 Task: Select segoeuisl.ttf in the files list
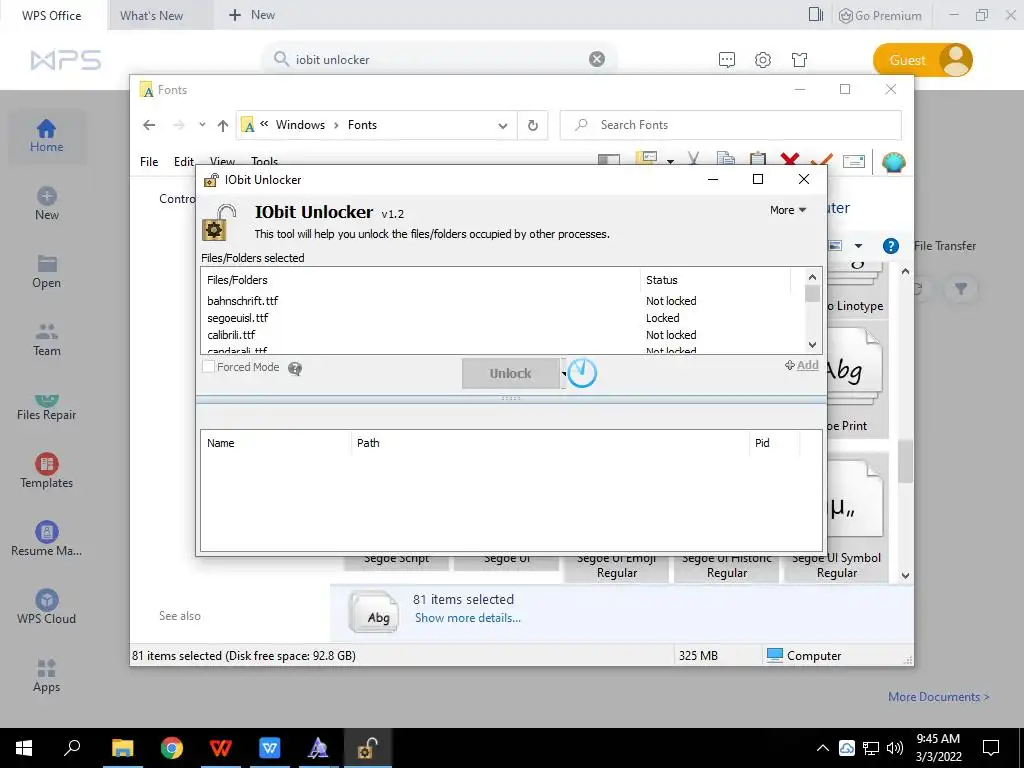[x=238, y=318]
